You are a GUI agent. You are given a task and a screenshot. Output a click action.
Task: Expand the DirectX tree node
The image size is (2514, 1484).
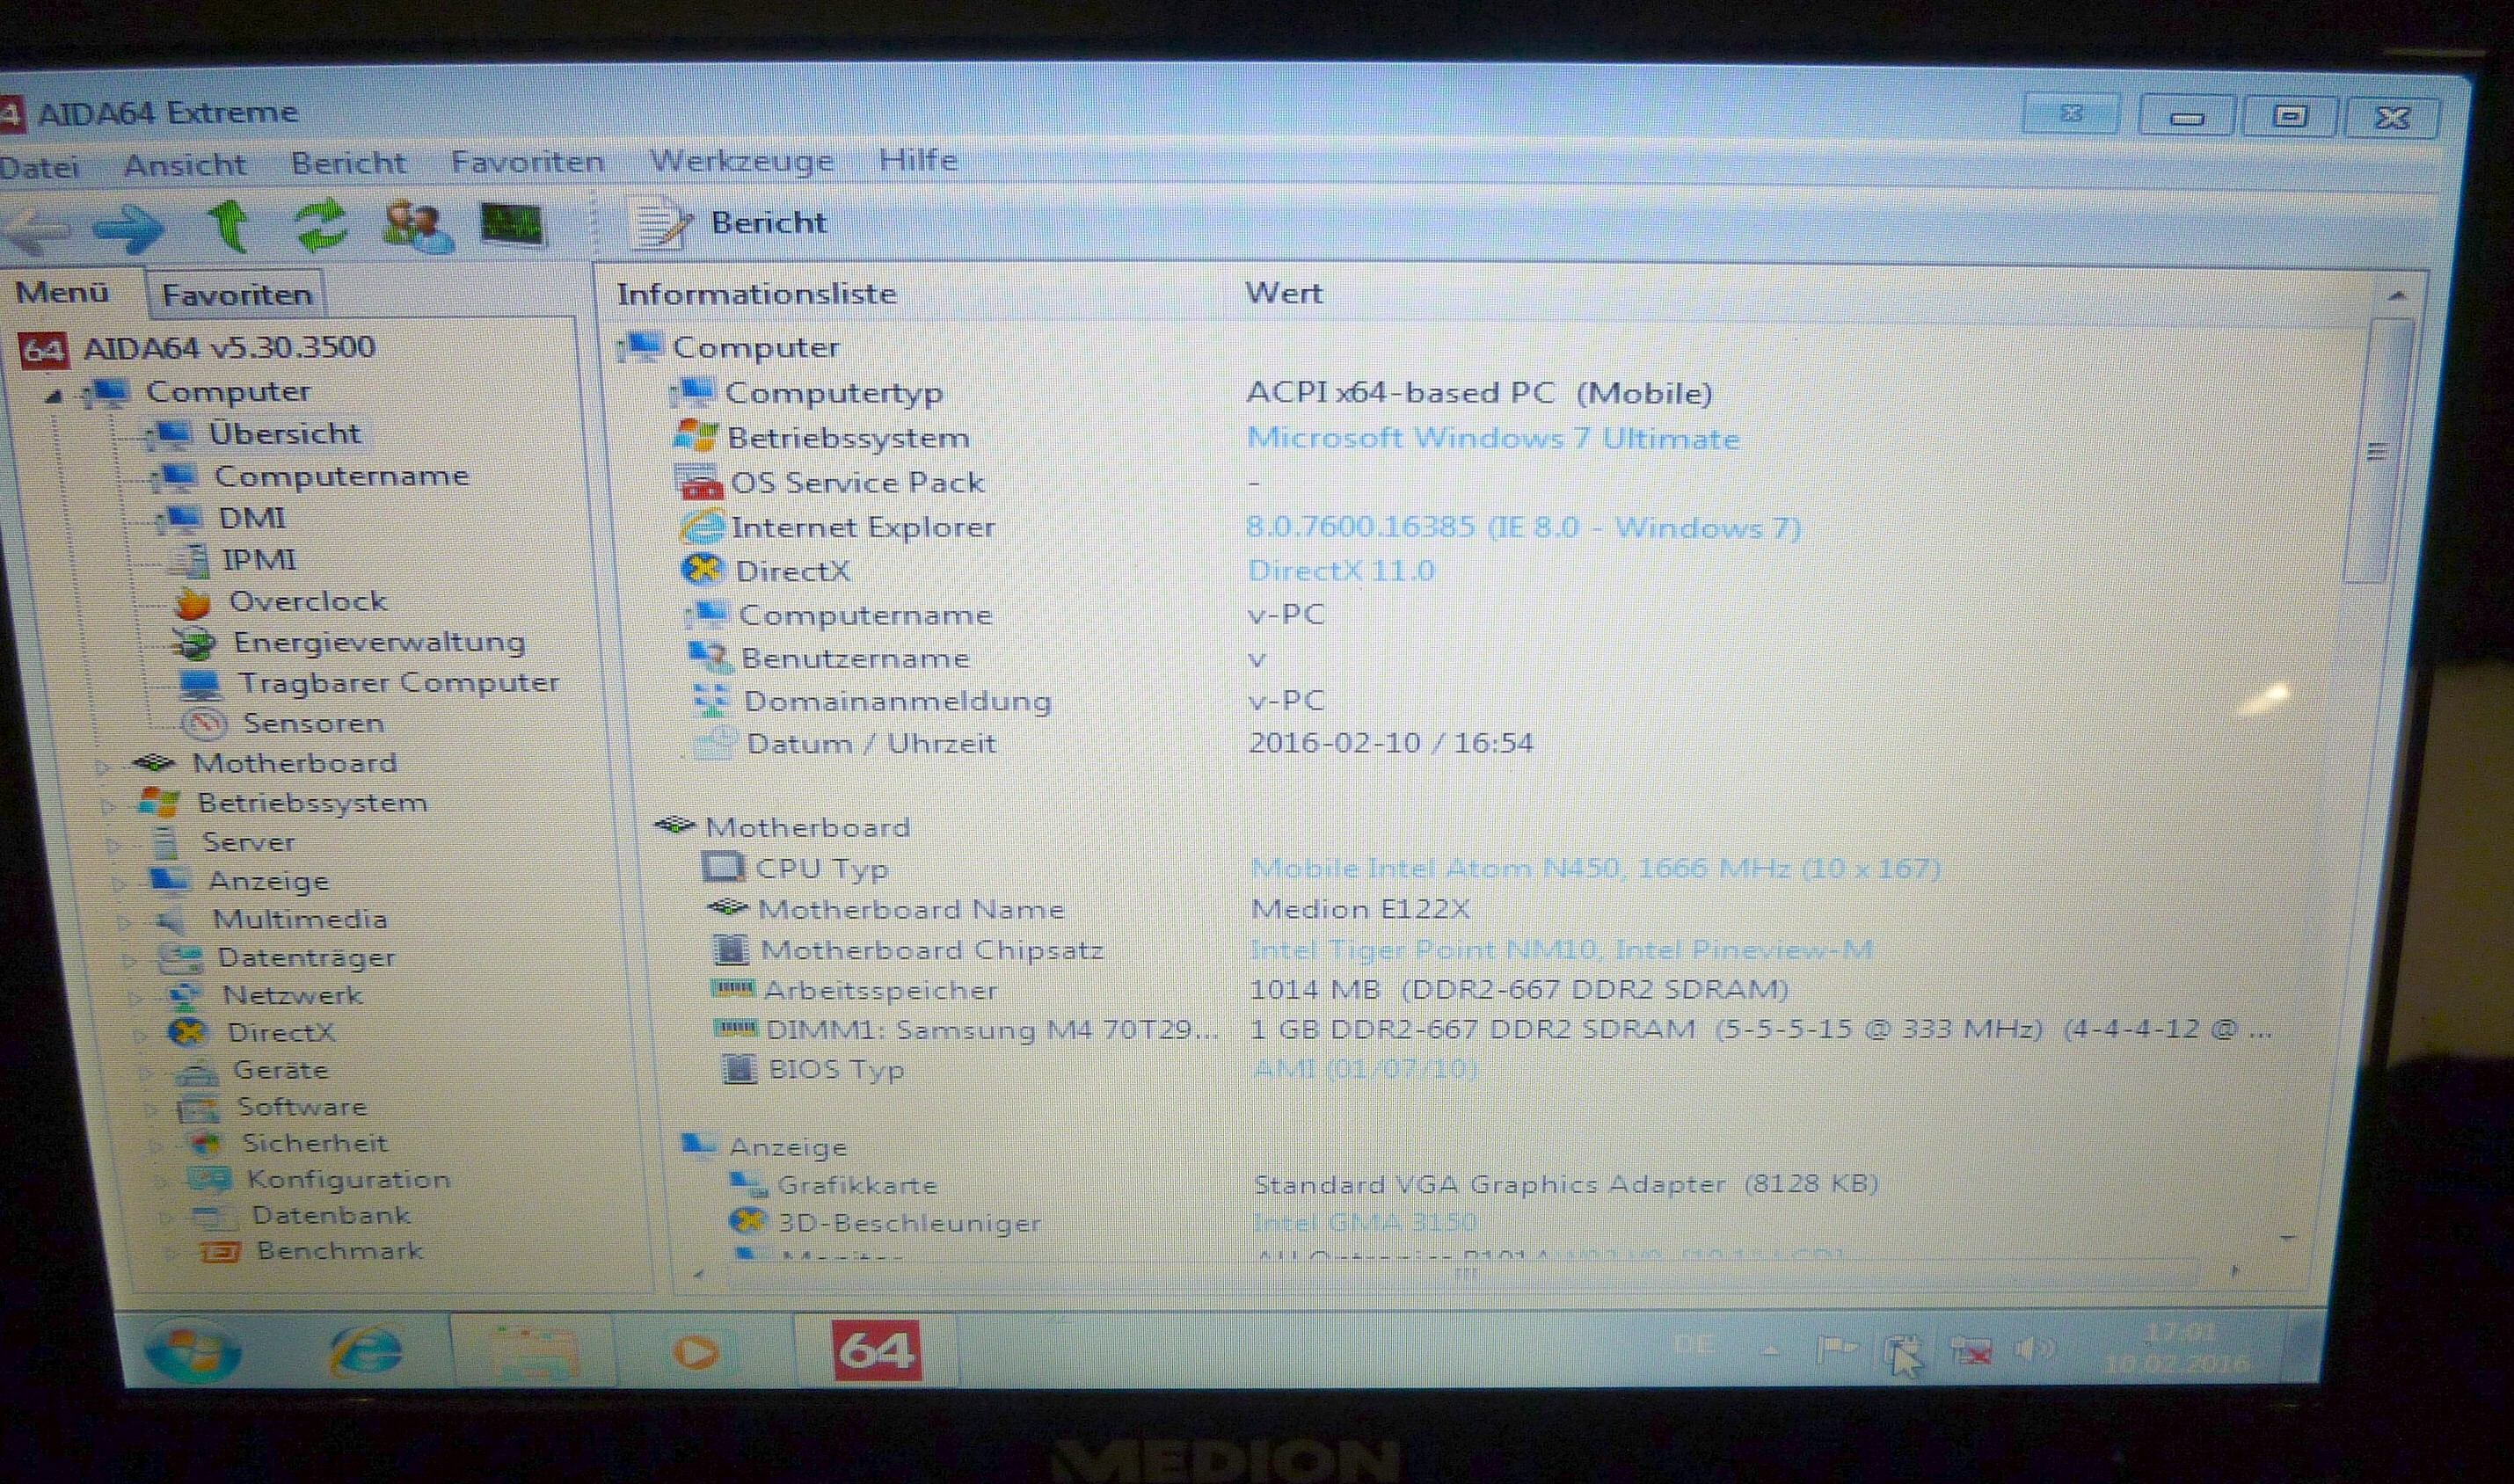click(x=140, y=1036)
